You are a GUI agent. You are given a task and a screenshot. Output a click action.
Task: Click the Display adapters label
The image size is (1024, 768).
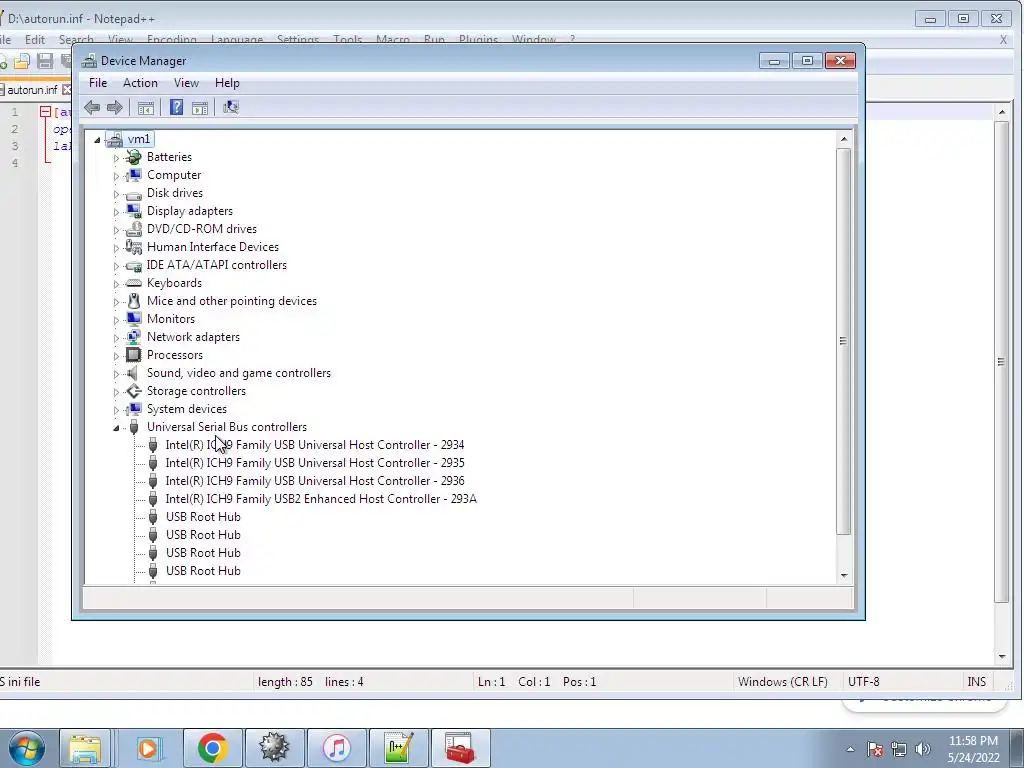[190, 211]
